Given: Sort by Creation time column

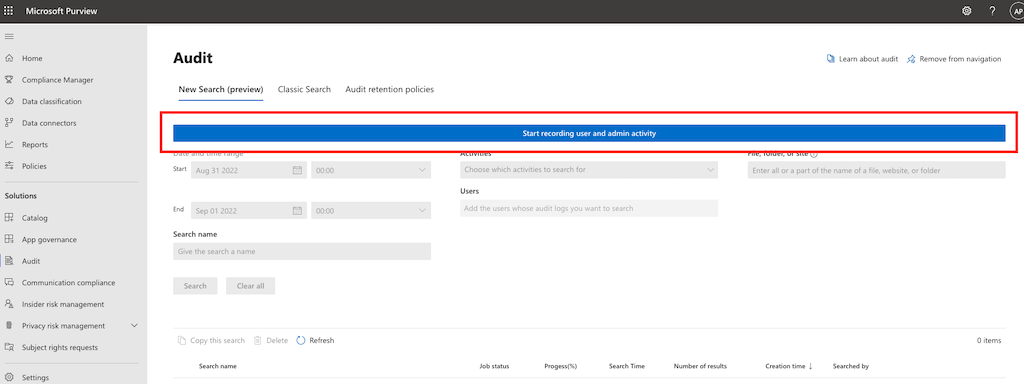Looking at the screenshot, I should tap(789, 366).
